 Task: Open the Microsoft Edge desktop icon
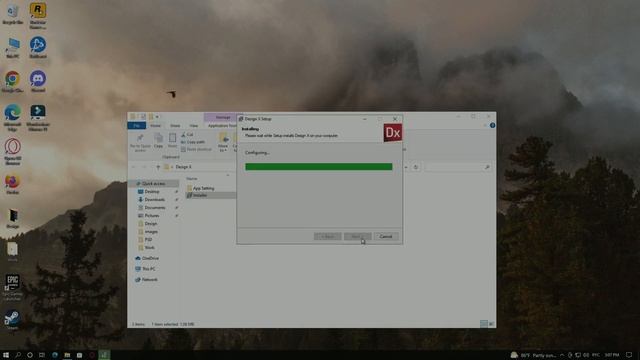pos(13,118)
